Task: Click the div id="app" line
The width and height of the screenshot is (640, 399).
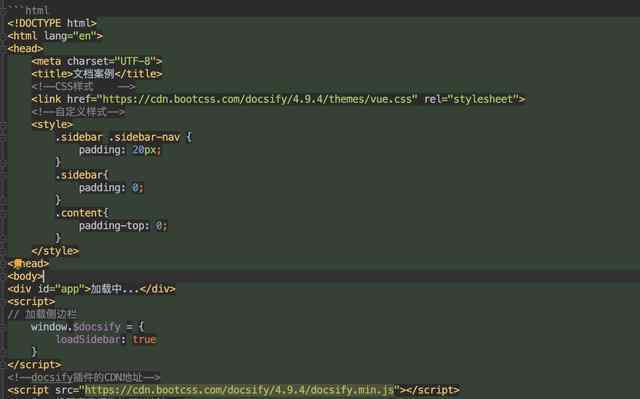Action: click(91, 289)
